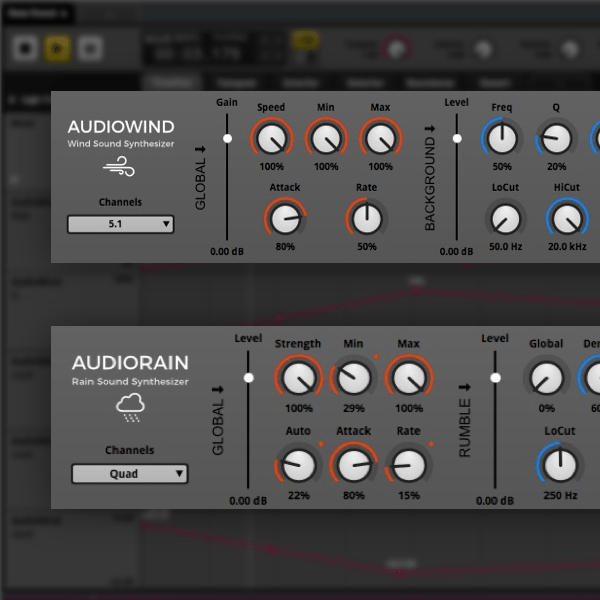Click the 29% value under AudioRain Min
600x600 pixels.
click(x=354, y=408)
